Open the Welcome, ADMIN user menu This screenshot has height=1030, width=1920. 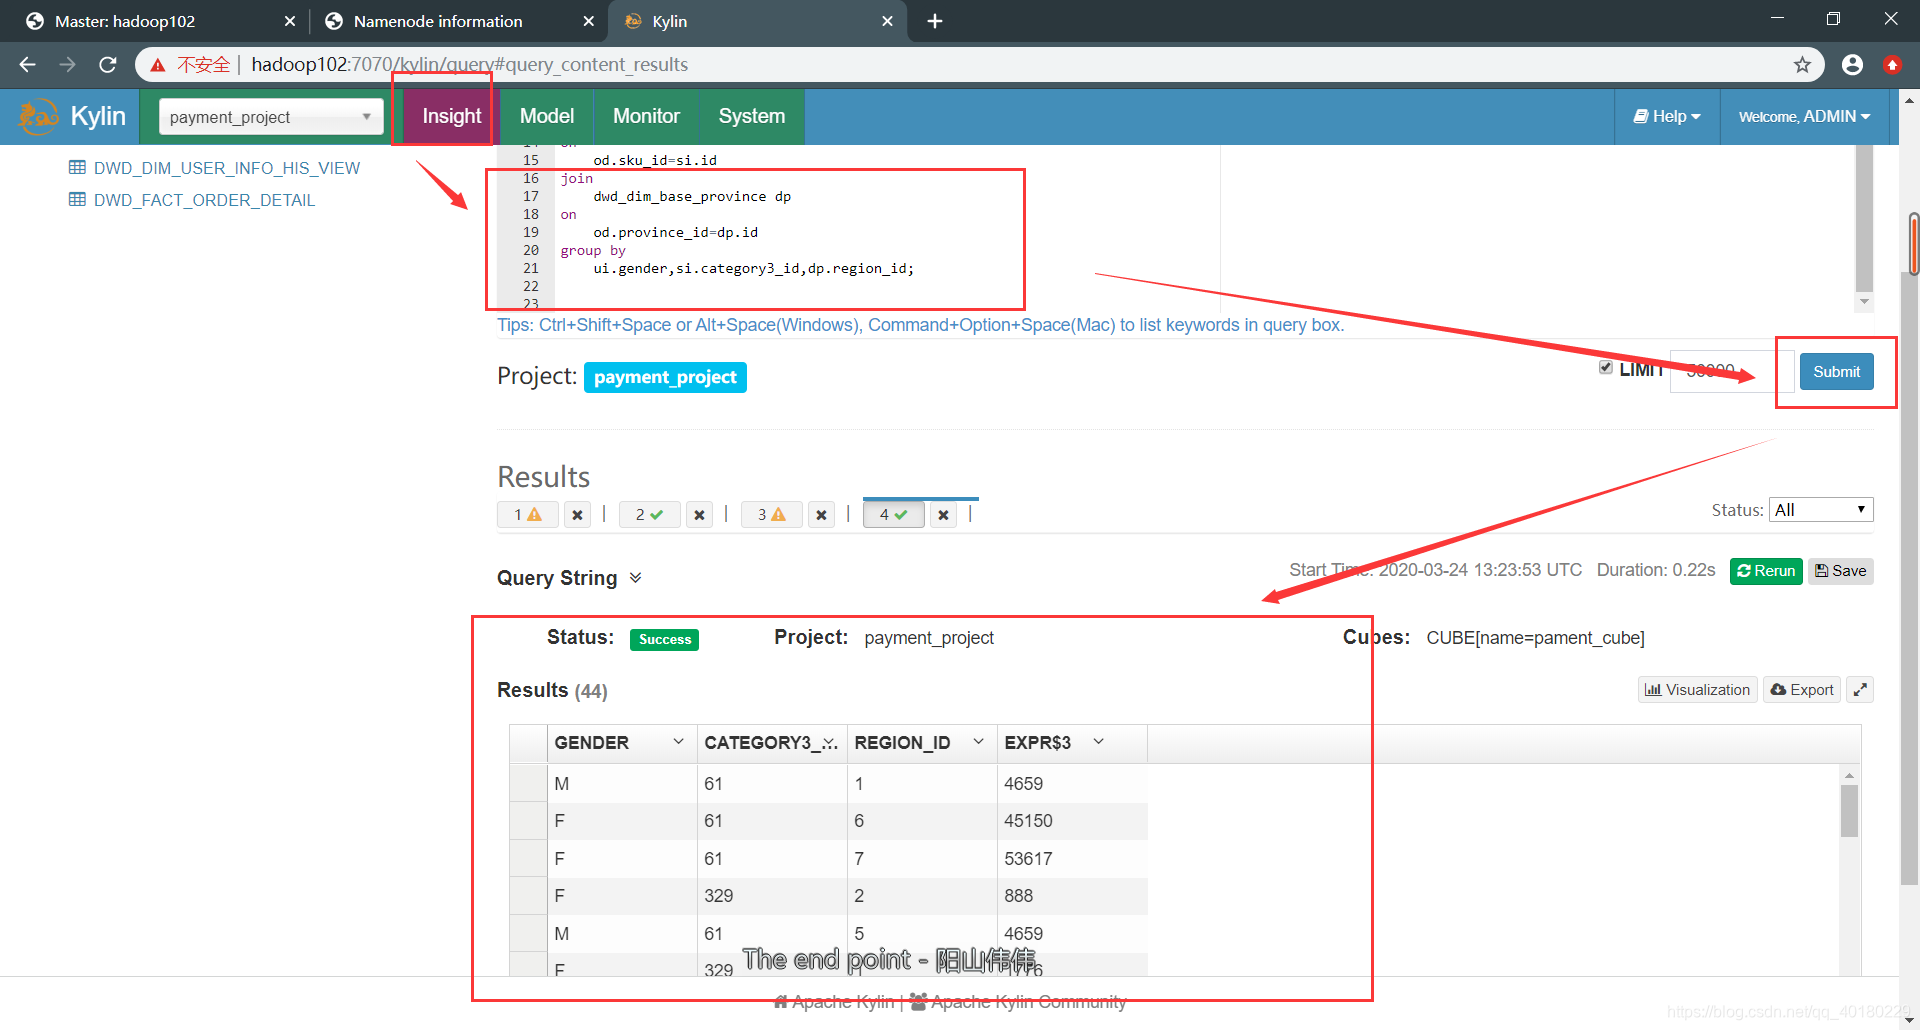(1804, 117)
